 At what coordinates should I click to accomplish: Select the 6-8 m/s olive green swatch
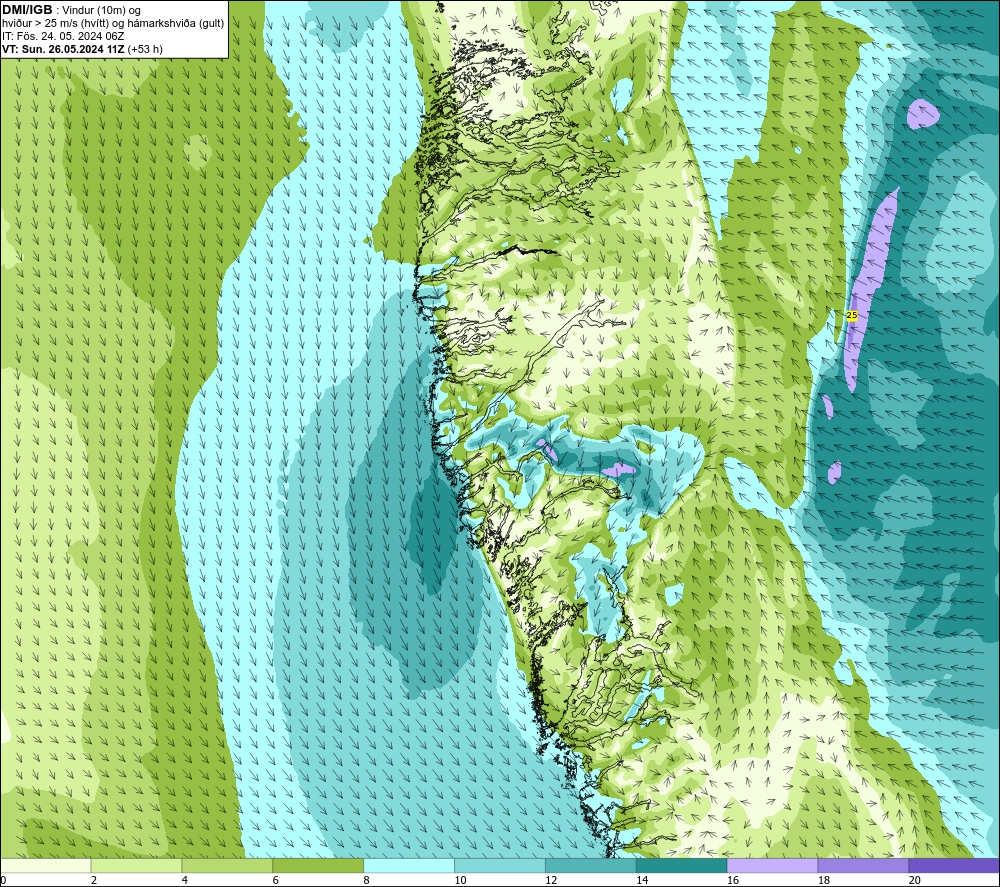318,865
